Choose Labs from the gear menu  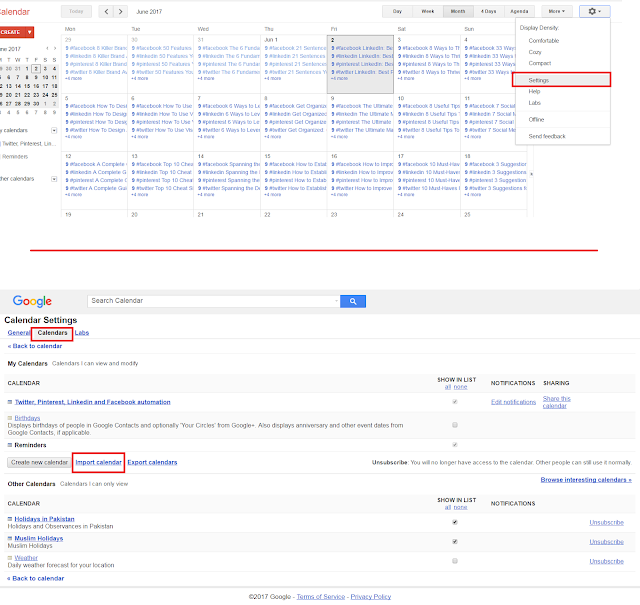pos(534,103)
